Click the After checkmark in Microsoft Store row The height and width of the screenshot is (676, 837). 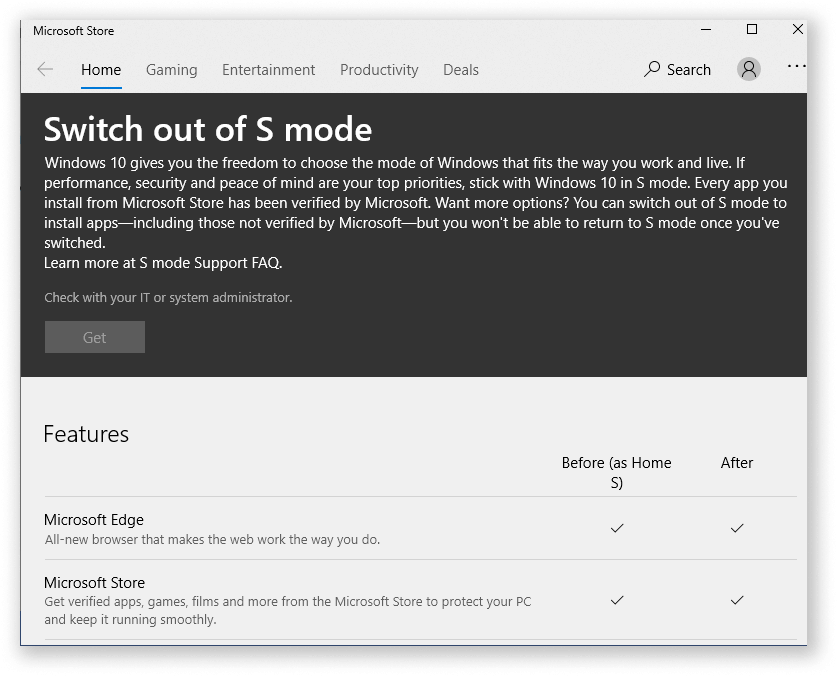click(x=737, y=600)
